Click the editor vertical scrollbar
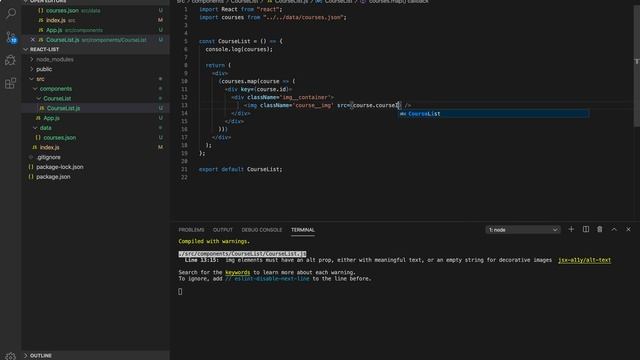The image size is (640, 360). 636,65
